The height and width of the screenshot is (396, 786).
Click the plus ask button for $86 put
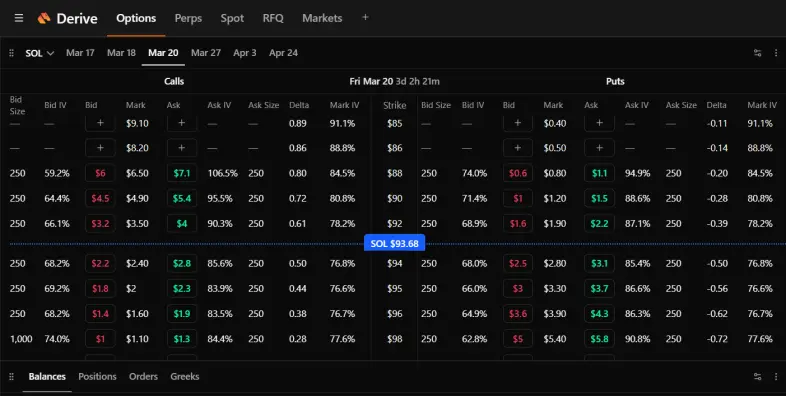pyautogui.click(x=599, y=148)
